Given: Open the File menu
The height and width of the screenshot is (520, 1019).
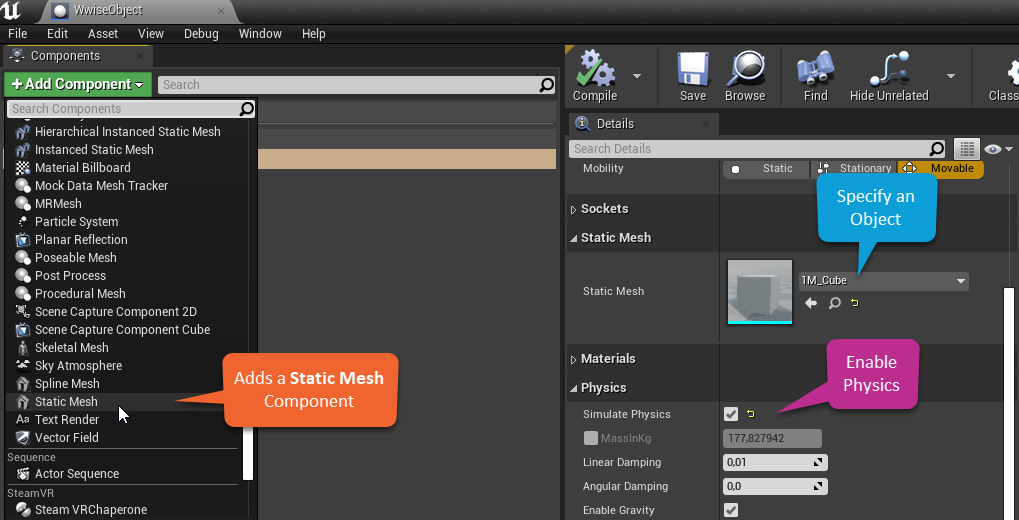Looking at the screenshot, I should pos(18,34).
